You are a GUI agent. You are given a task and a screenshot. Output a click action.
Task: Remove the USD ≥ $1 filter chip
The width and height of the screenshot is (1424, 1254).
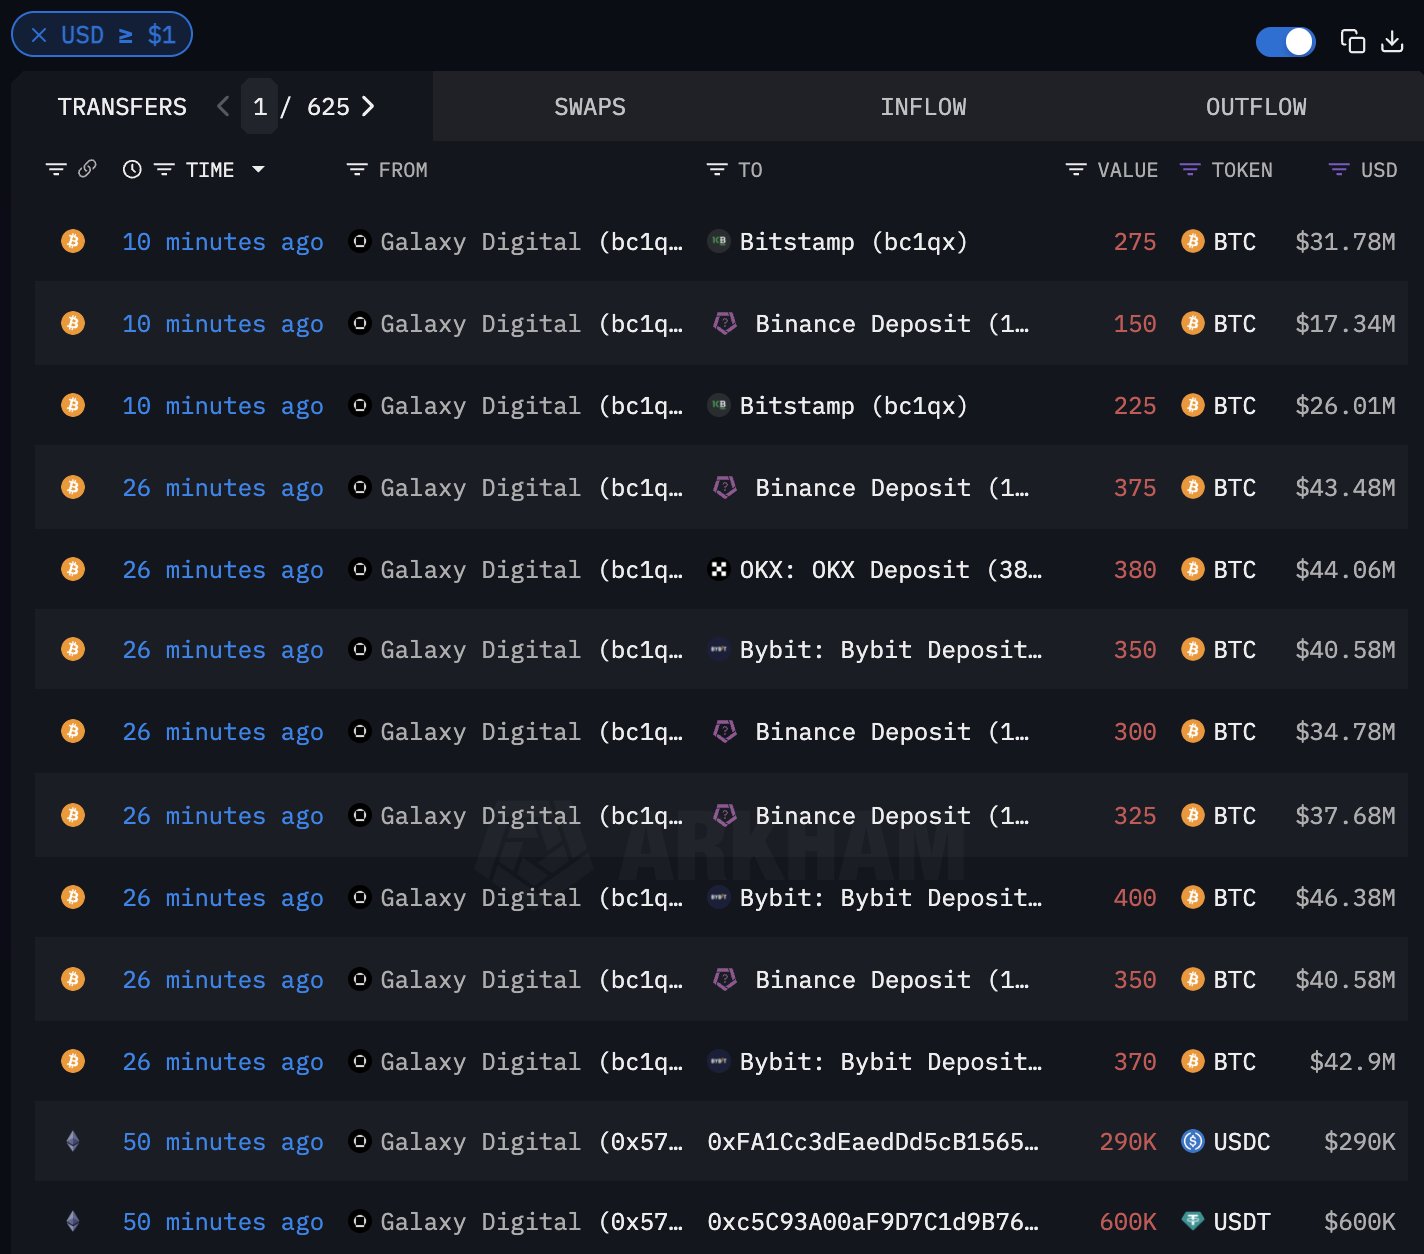pos(39,35)
